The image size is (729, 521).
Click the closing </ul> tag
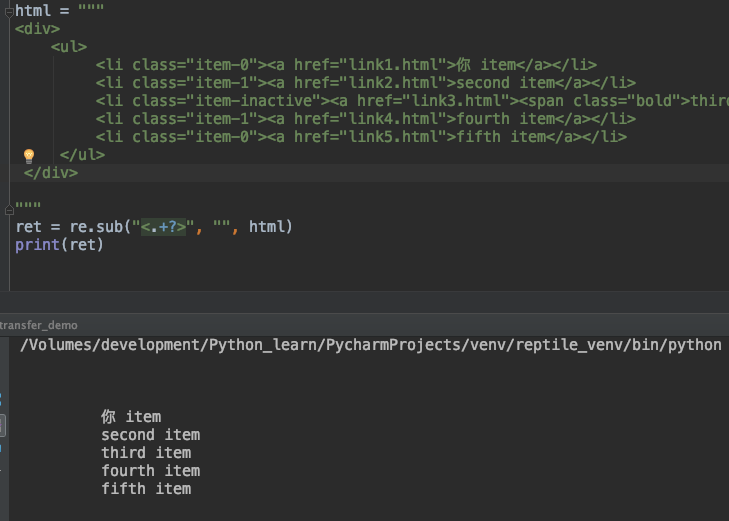(x=82, y=155)
